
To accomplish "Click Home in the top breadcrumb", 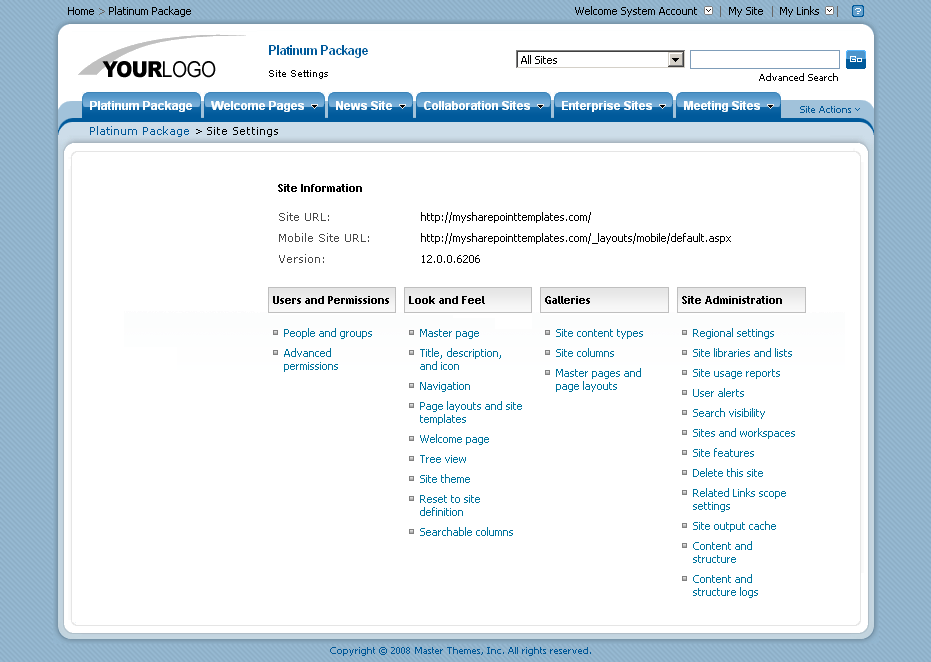I will tap(80, 11).
